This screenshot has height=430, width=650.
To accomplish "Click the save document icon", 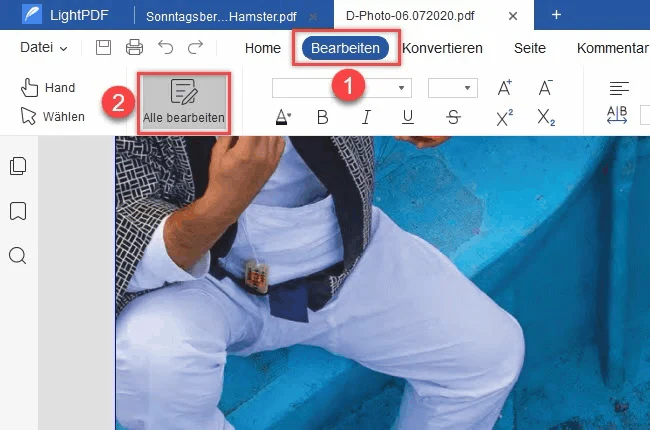I will point(103,48).
